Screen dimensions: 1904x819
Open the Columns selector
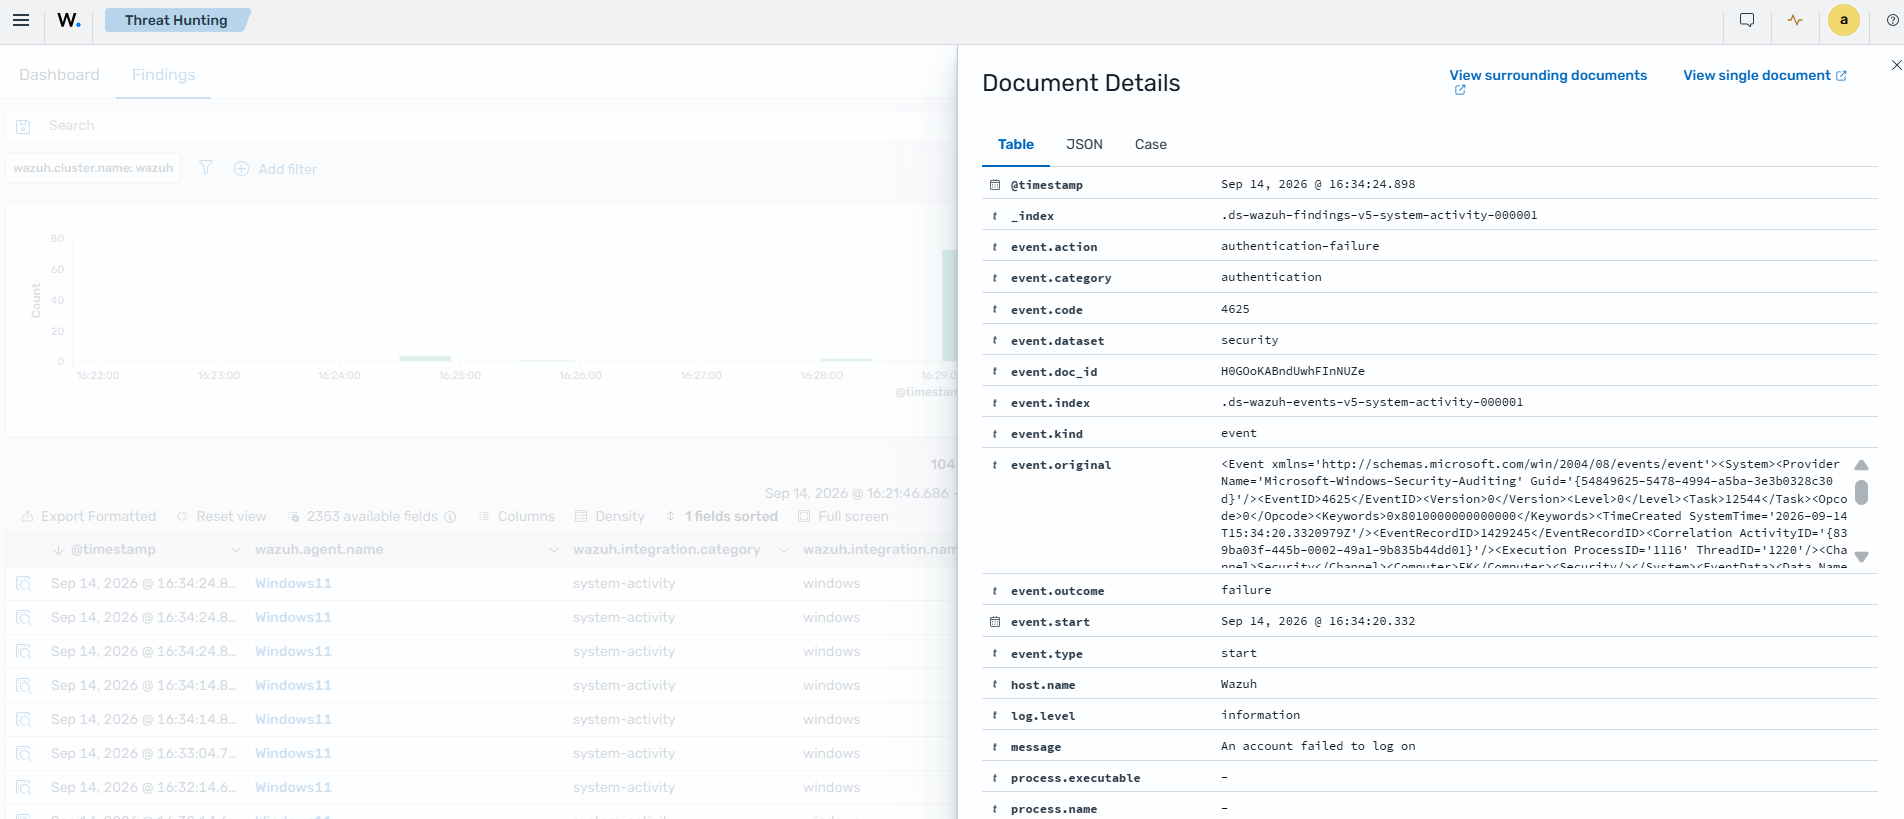click(517, 517)
